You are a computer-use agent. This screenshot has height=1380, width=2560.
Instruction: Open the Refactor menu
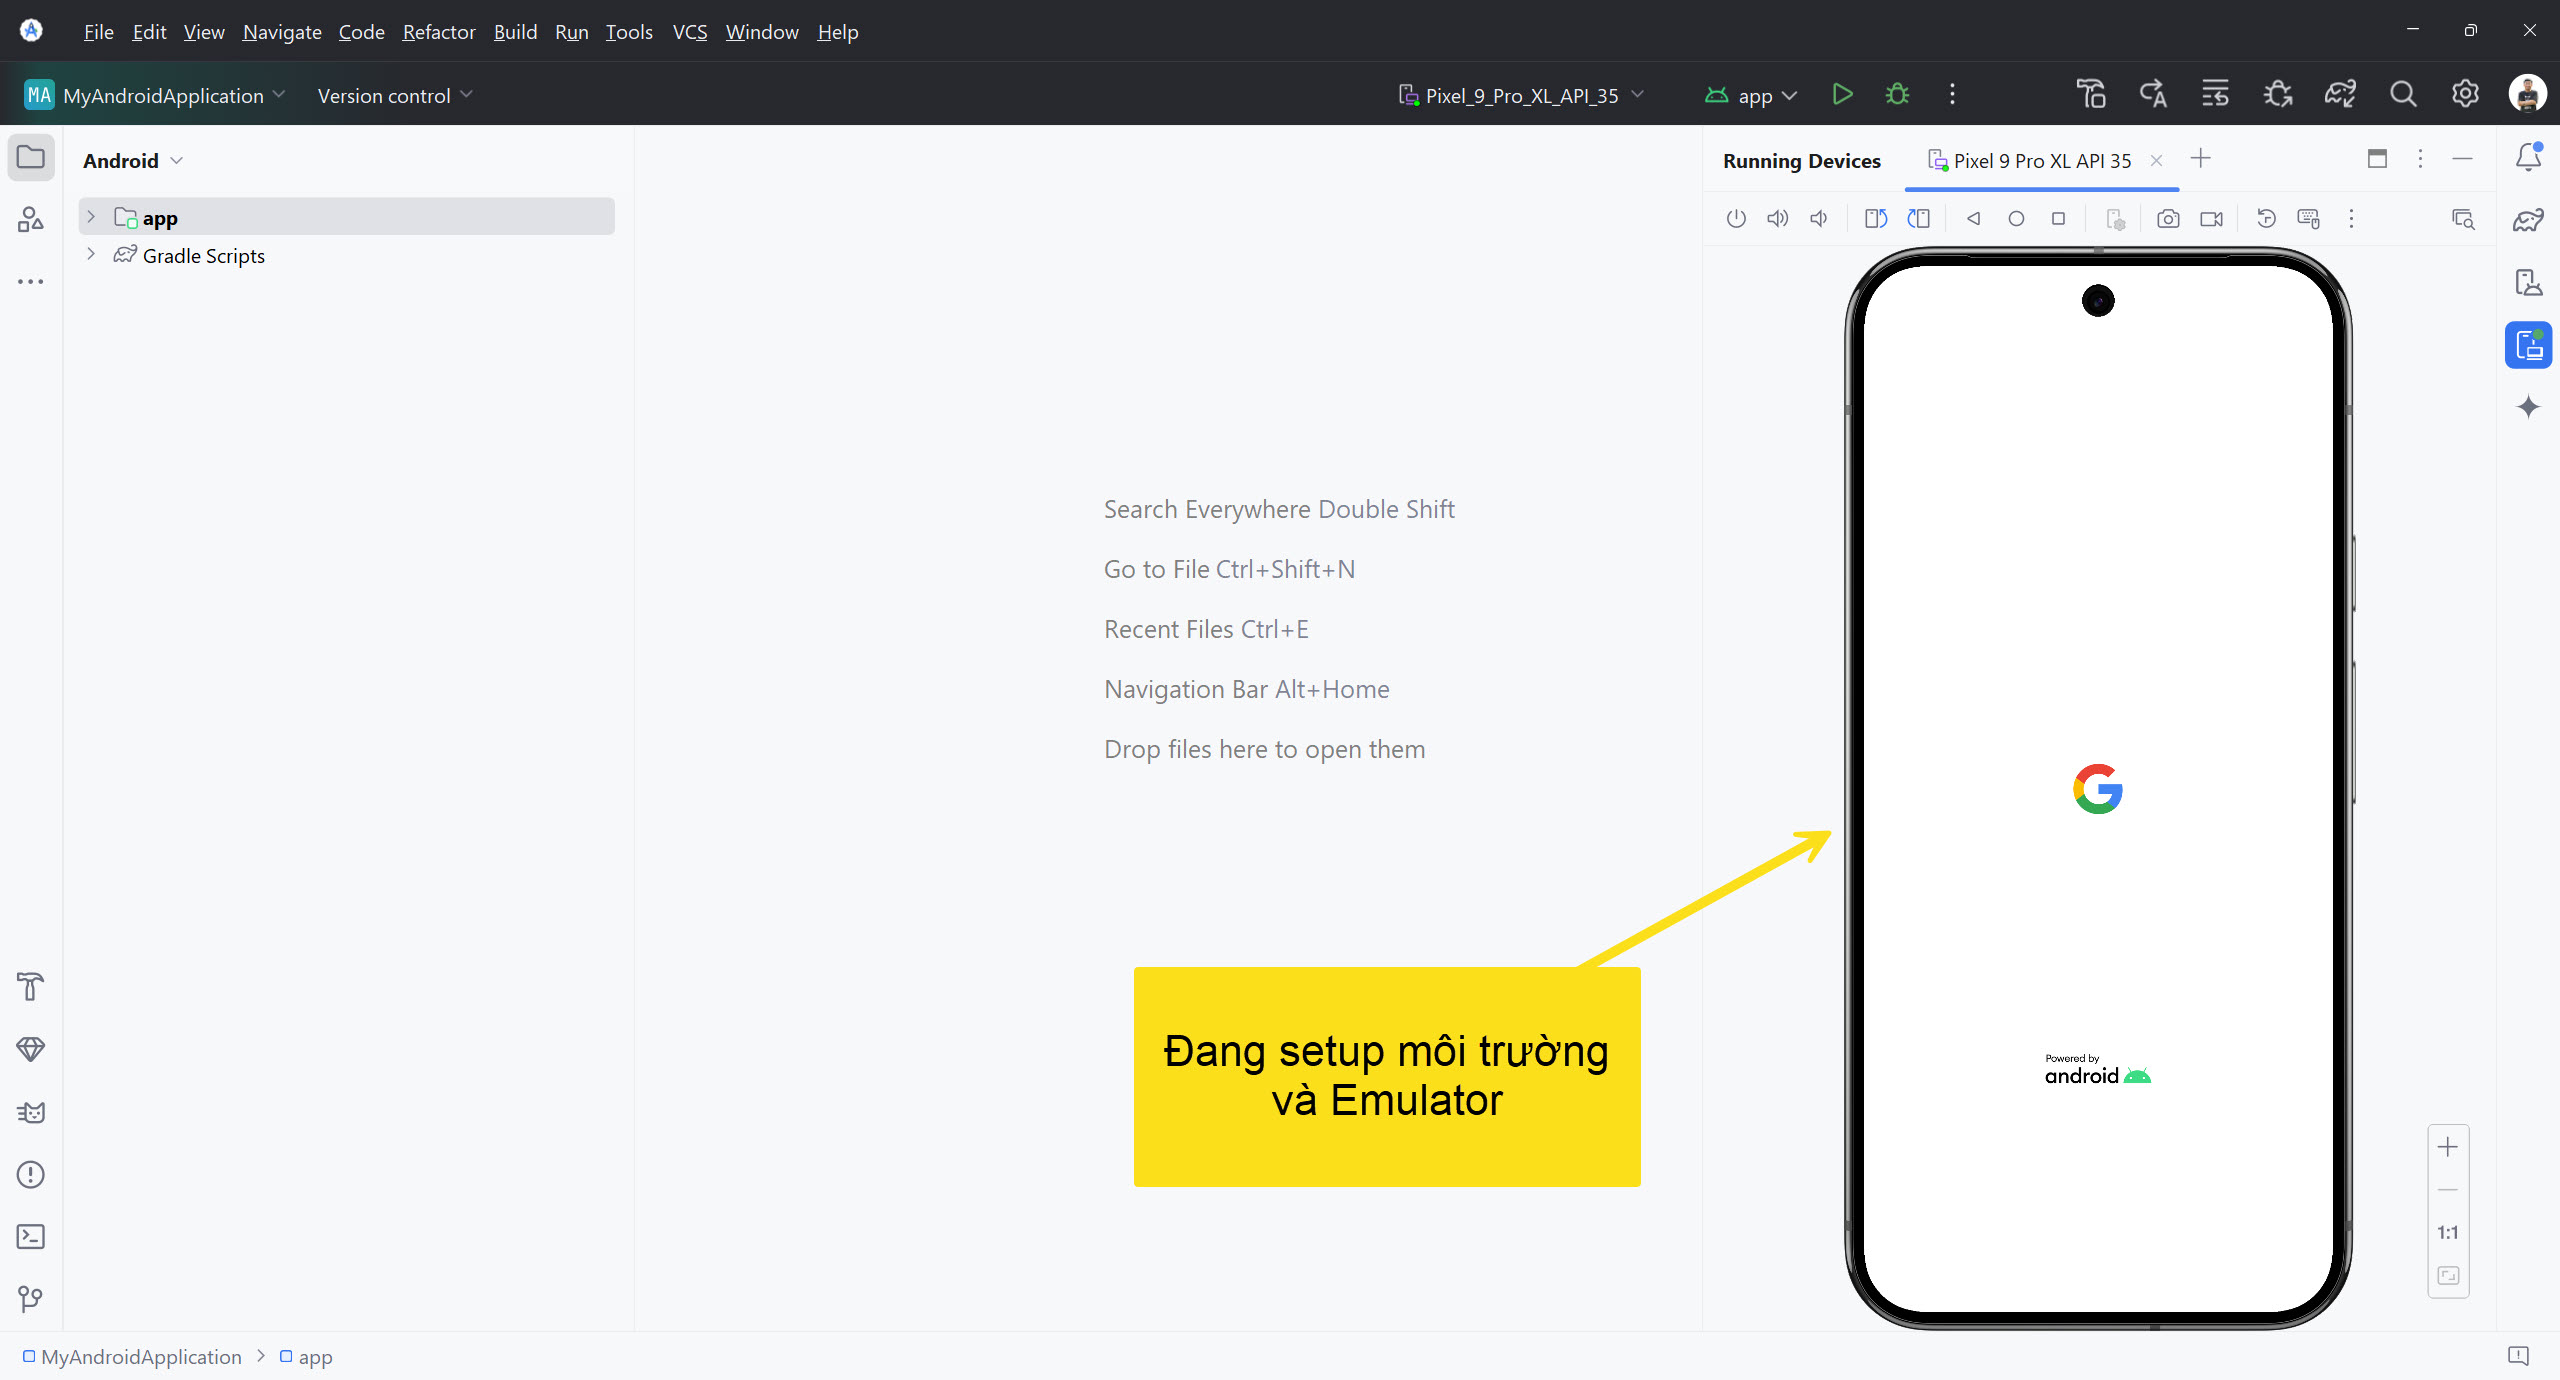coord(439,32)
